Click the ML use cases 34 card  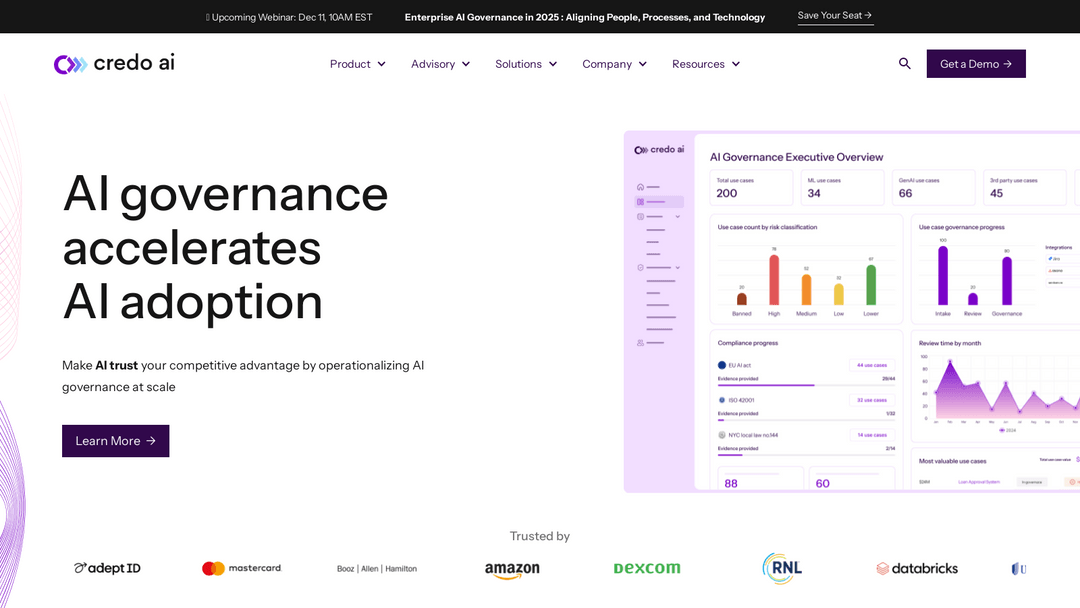[x=842, y=187]
